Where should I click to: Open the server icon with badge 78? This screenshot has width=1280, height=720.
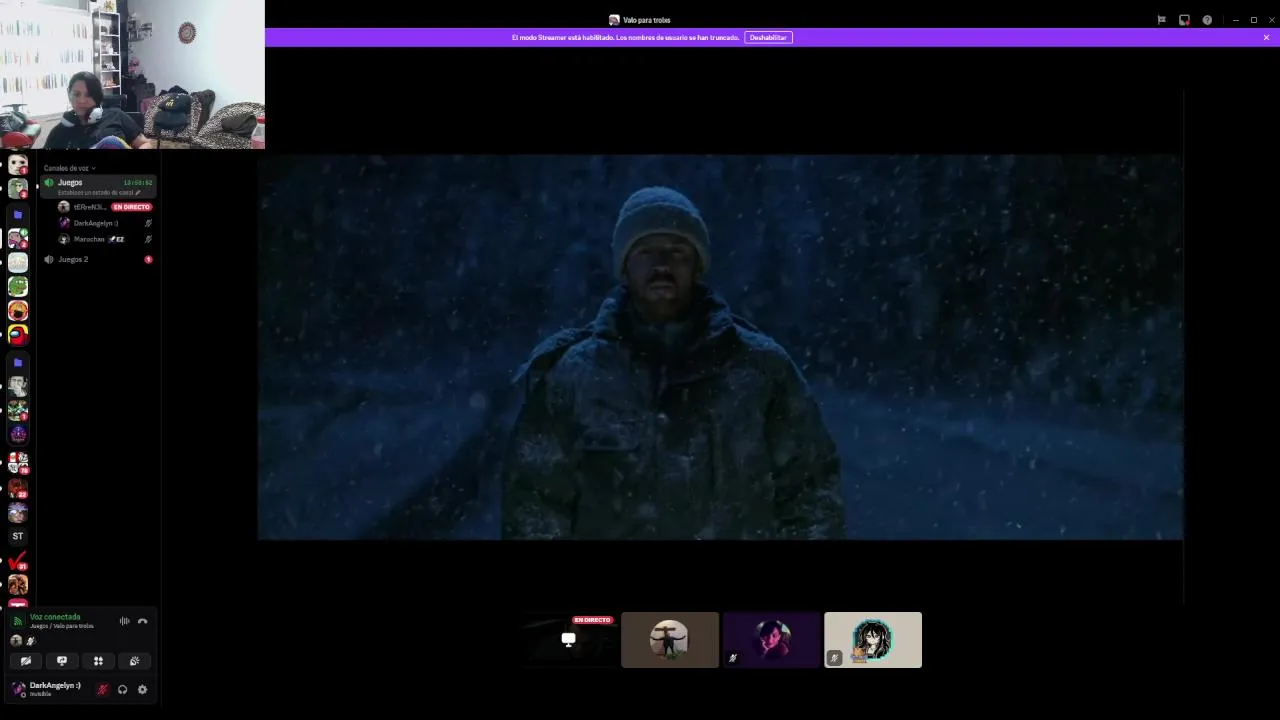coord(18,462)
